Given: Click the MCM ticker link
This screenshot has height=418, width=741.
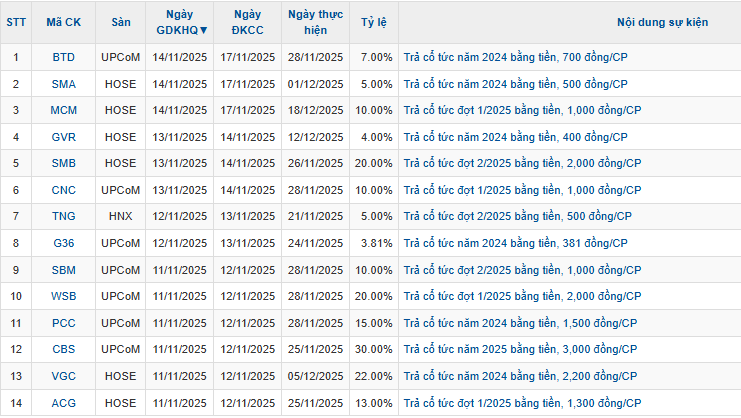Looking at the screenshot, I should [63, 110].
